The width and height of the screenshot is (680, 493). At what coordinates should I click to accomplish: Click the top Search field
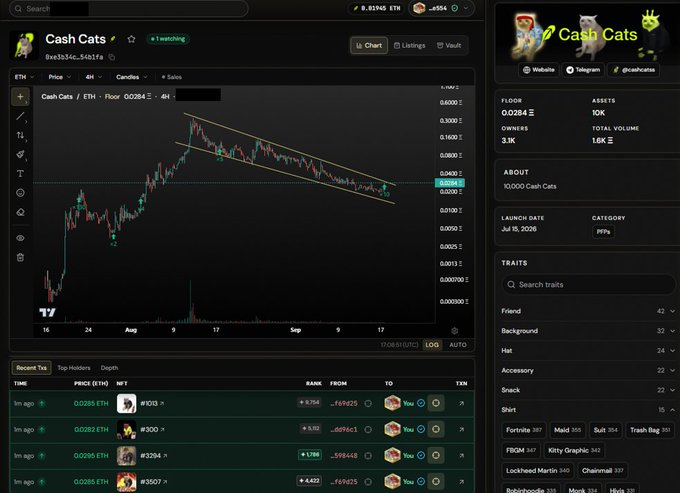tap(129, 9)
